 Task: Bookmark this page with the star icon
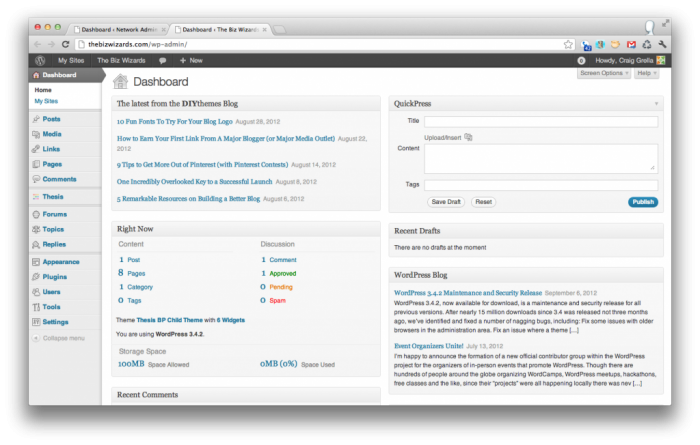(x=568, y=44)
